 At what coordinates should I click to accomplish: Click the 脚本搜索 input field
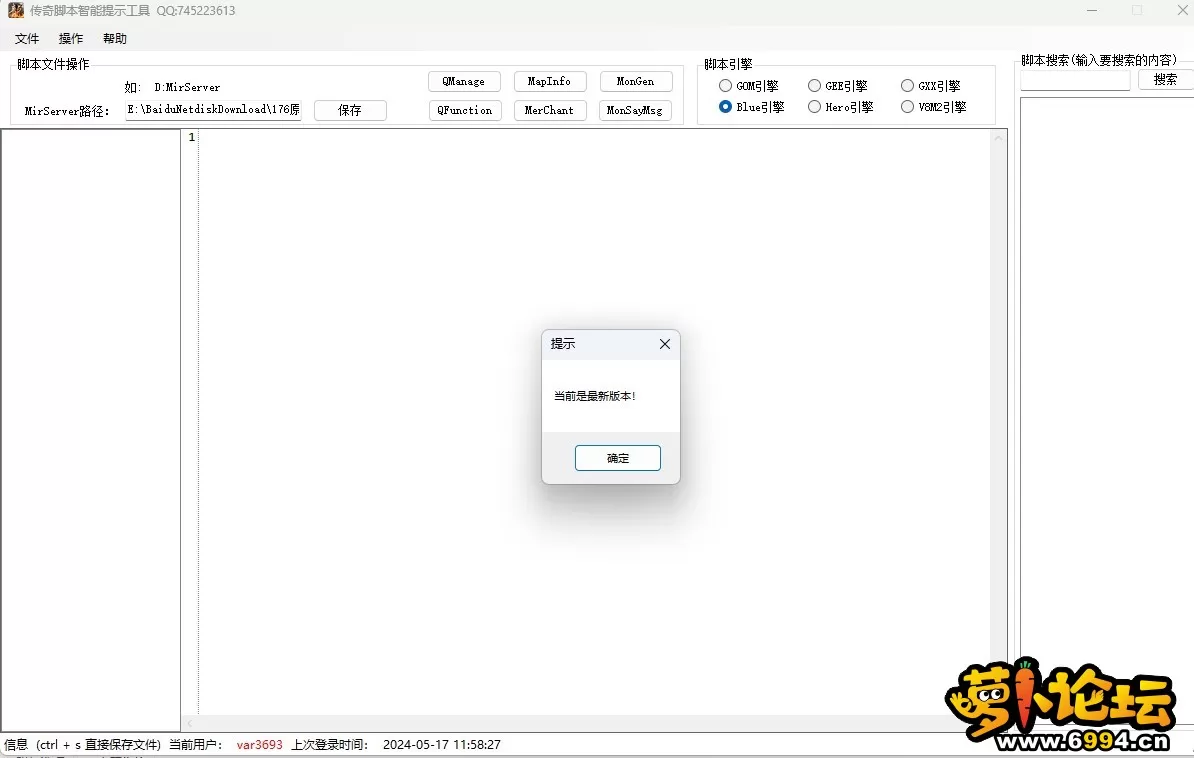tap(1075, 80)
